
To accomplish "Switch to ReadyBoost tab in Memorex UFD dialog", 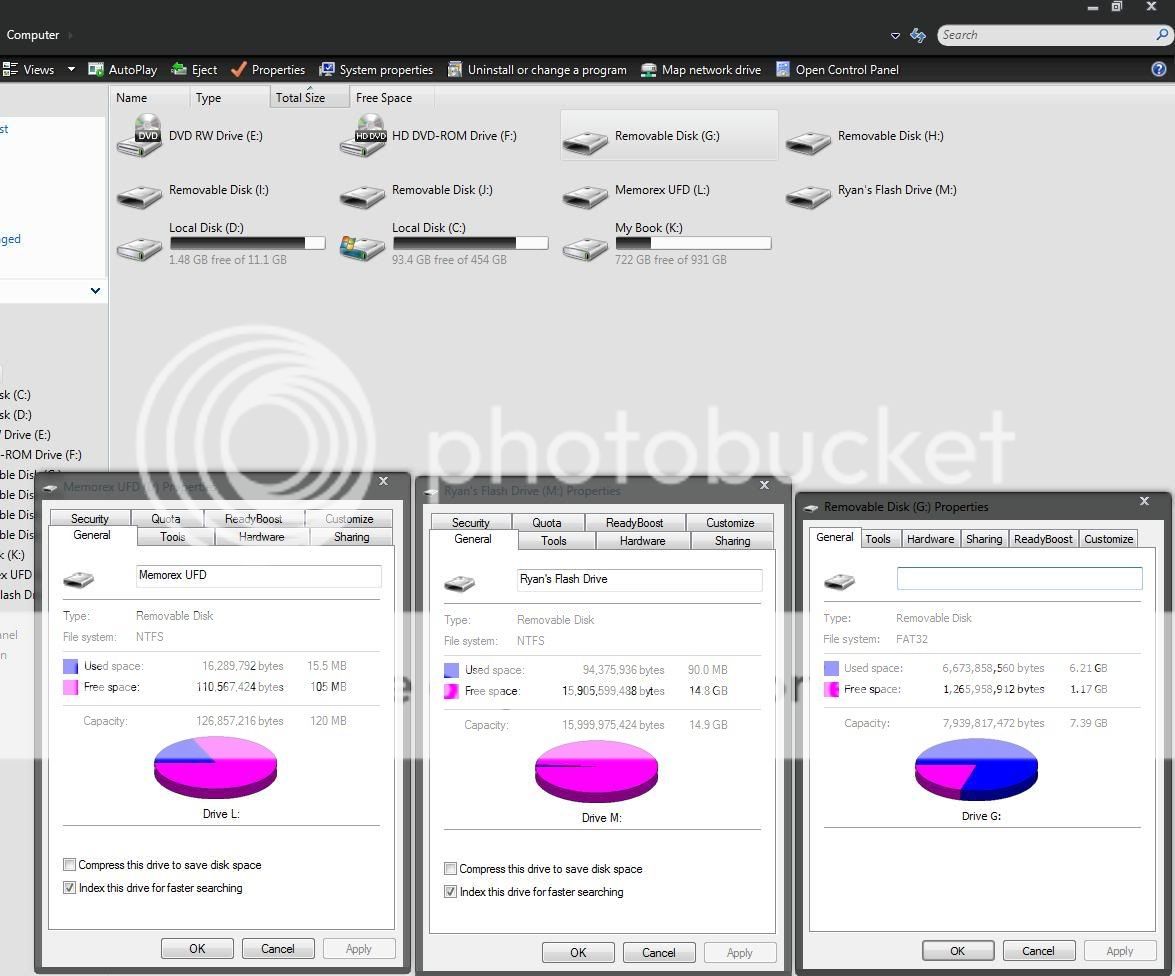I will pyautogui.click(x=253, y=518).
